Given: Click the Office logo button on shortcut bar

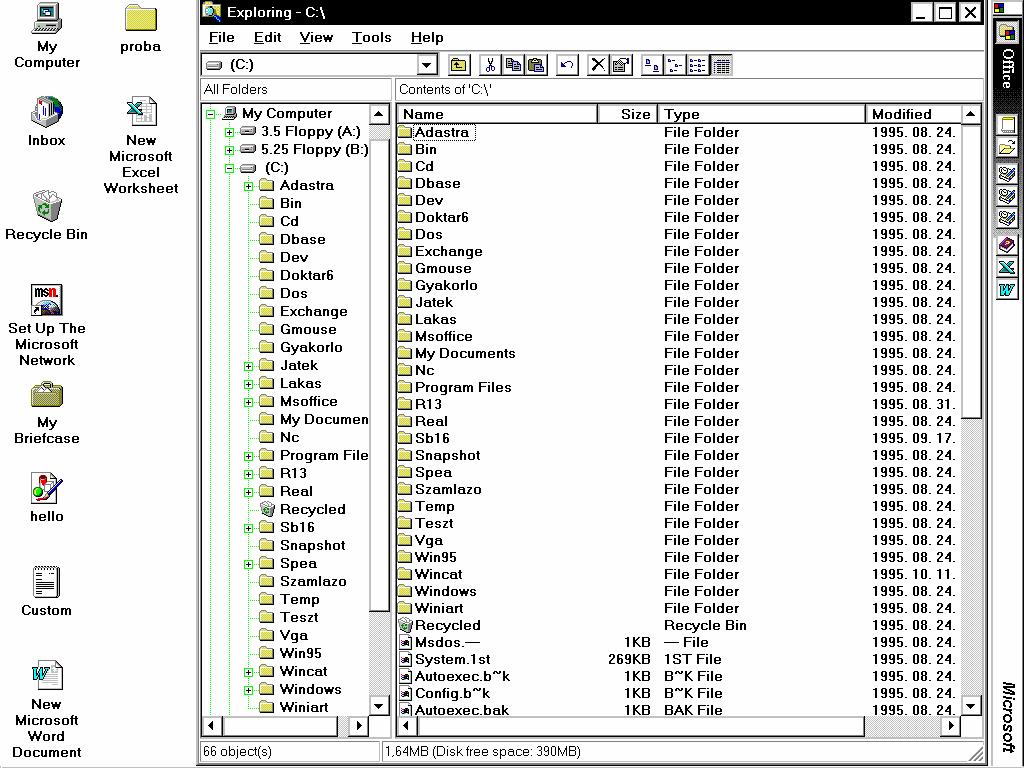Looking at the screenshot, I should [1007, 33].
